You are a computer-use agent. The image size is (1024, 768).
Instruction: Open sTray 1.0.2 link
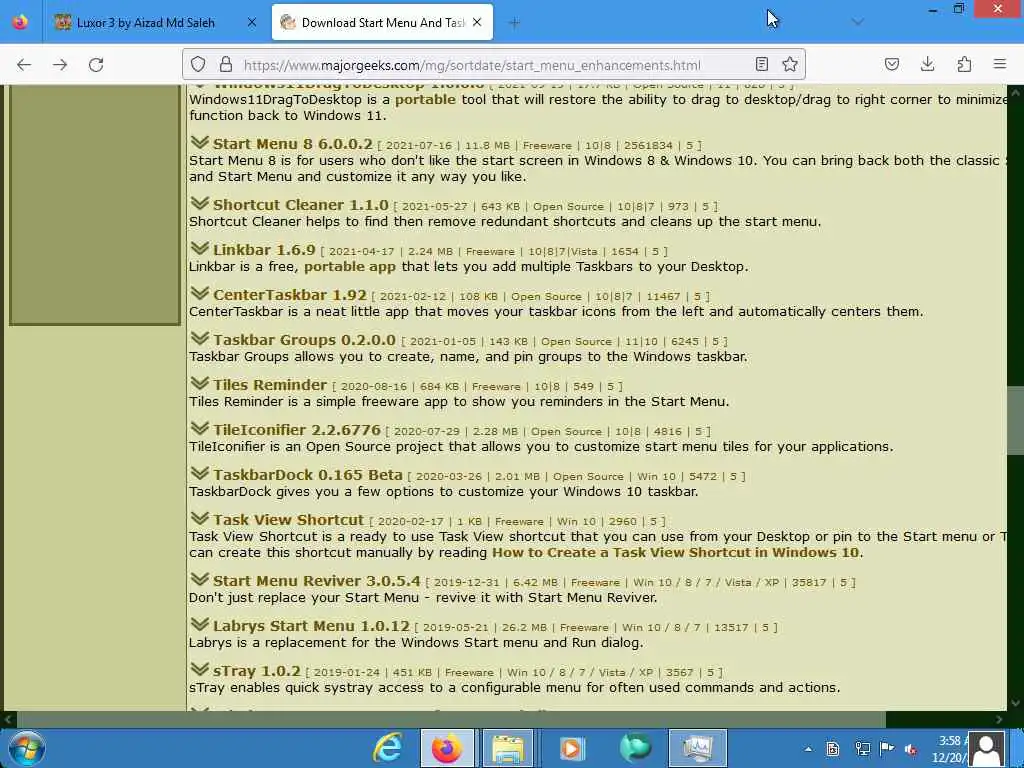[x=257, y=671]
